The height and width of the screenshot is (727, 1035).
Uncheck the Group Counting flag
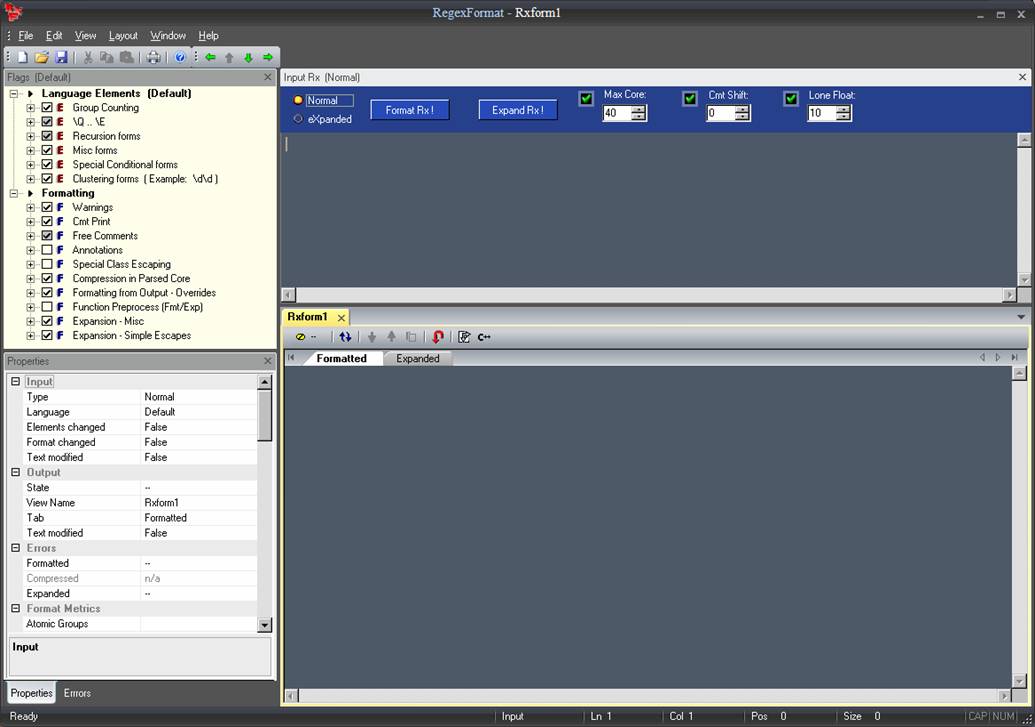[x=47, y=108]
